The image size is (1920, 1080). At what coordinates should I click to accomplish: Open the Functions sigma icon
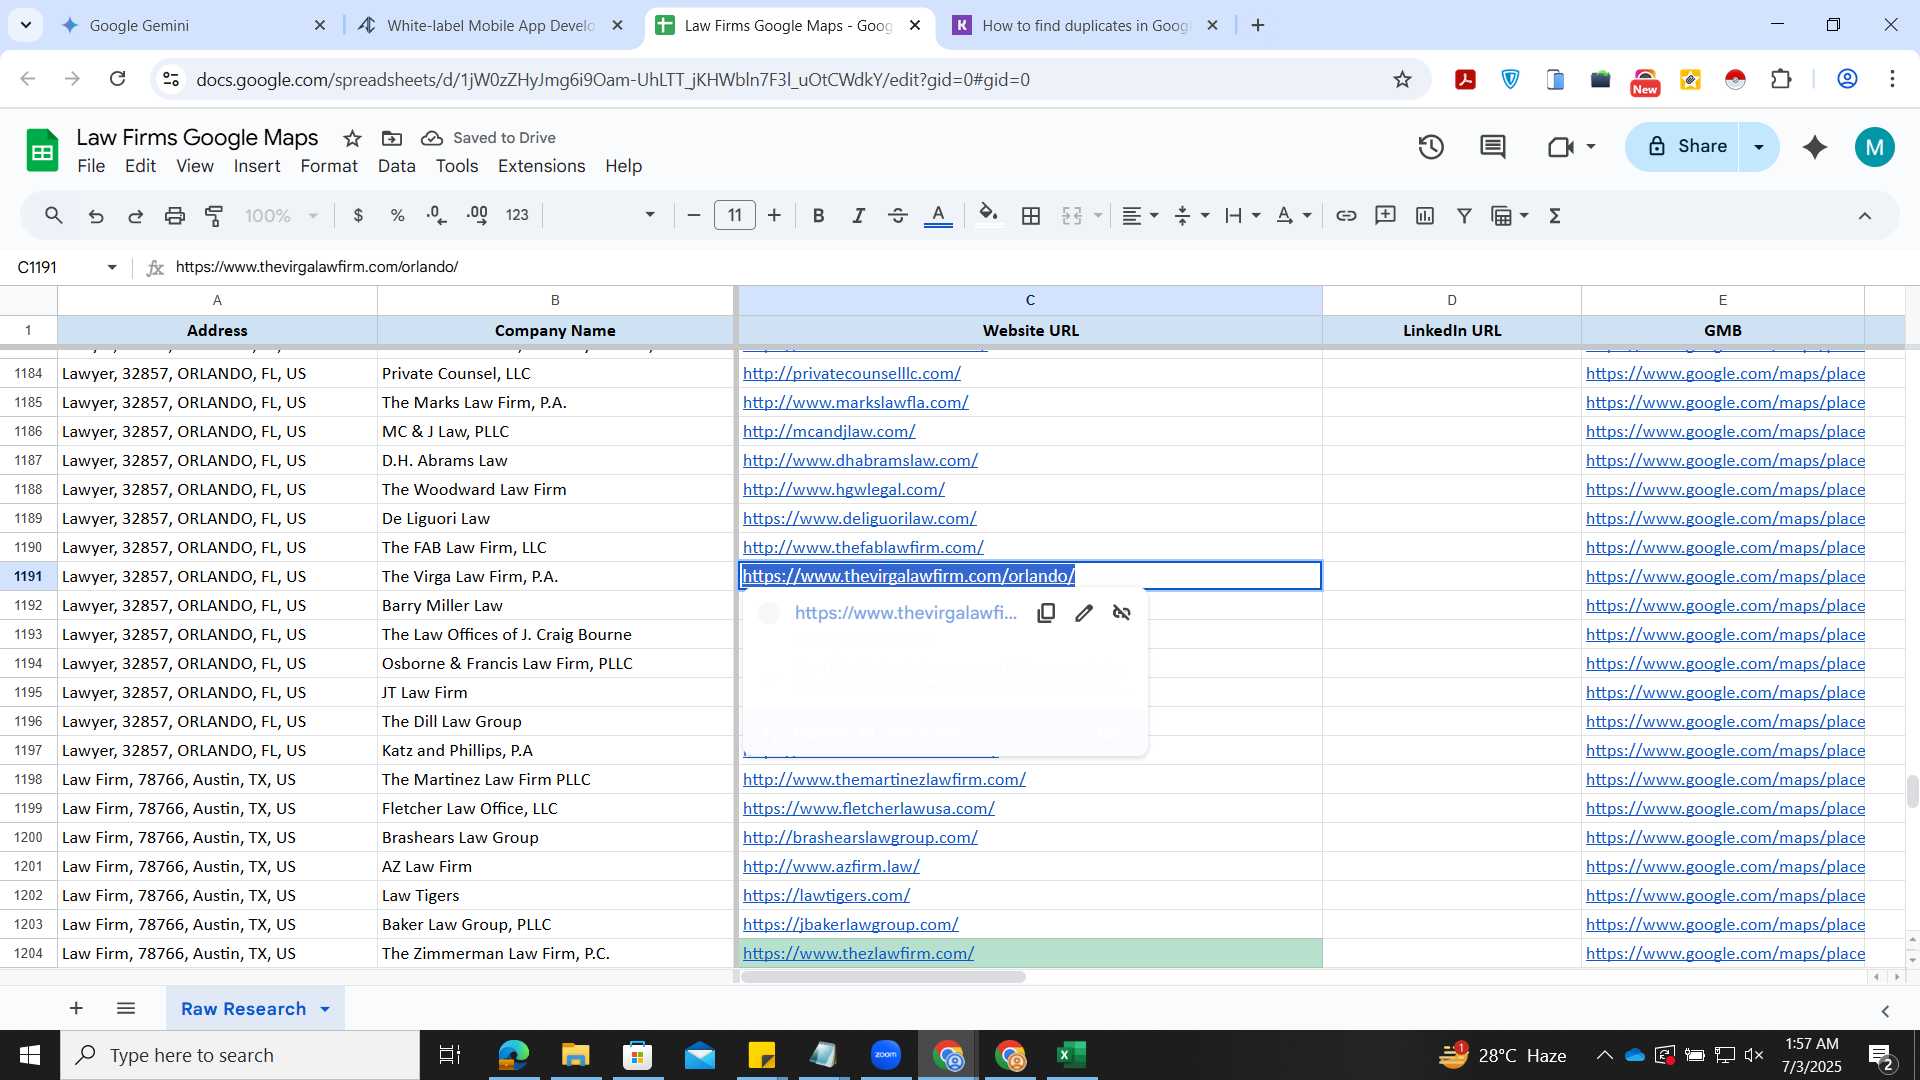coord(1555,215)
